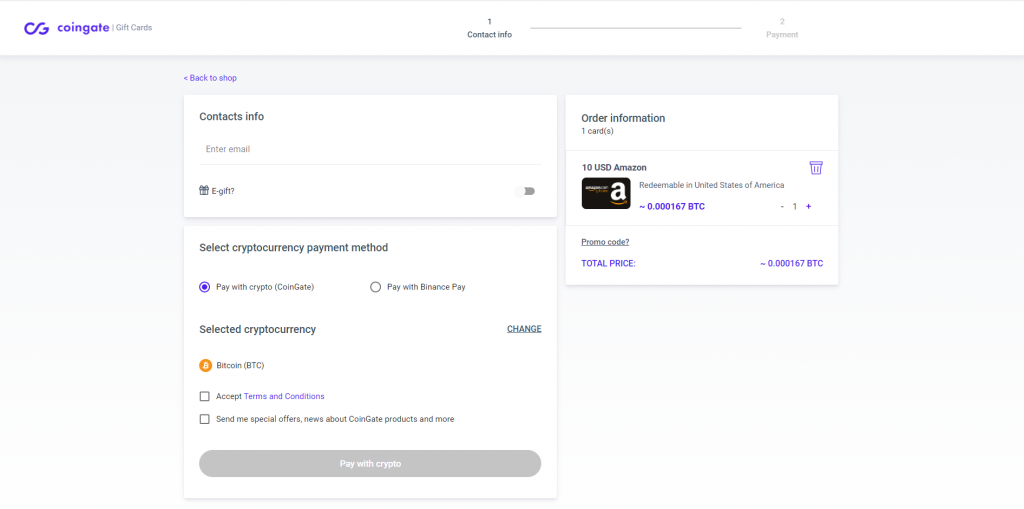Click the Contacts info heading
The width and height of the screenshot is (1024, 509).
(232, 116)
